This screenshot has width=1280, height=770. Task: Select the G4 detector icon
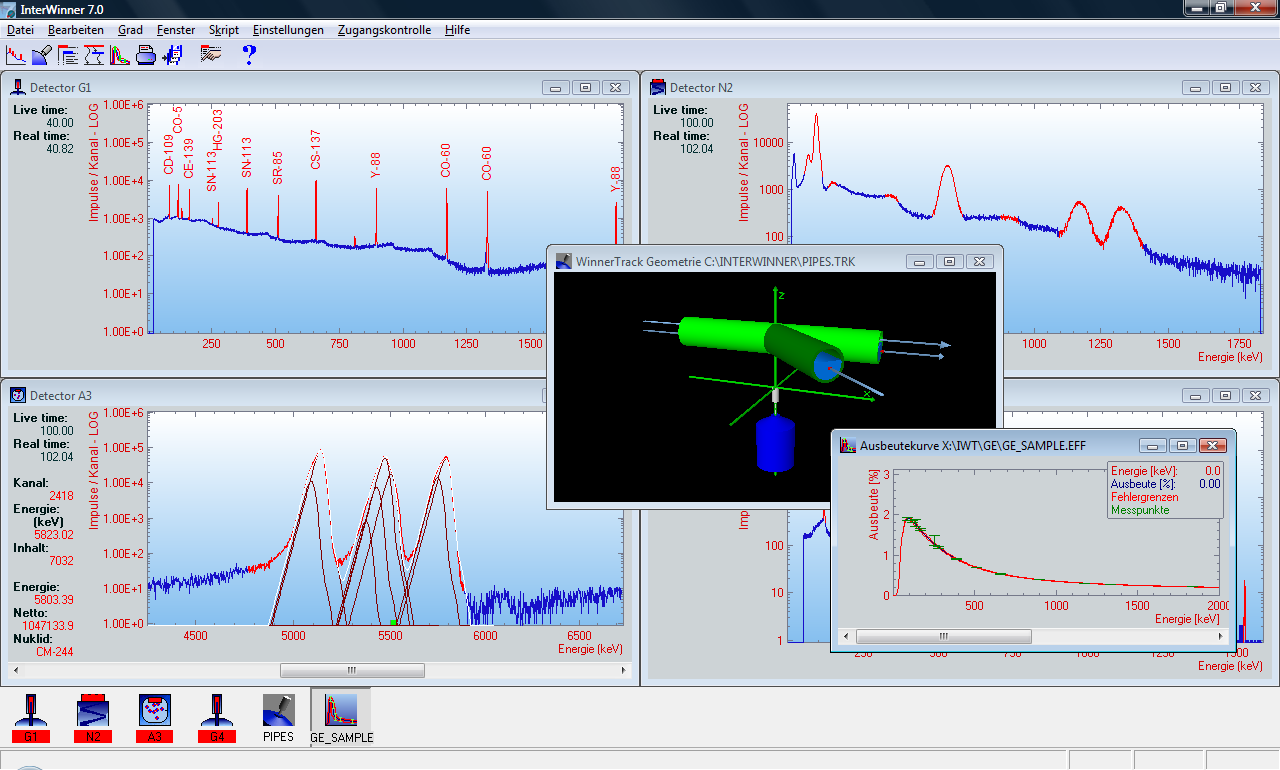pos(217,718)
